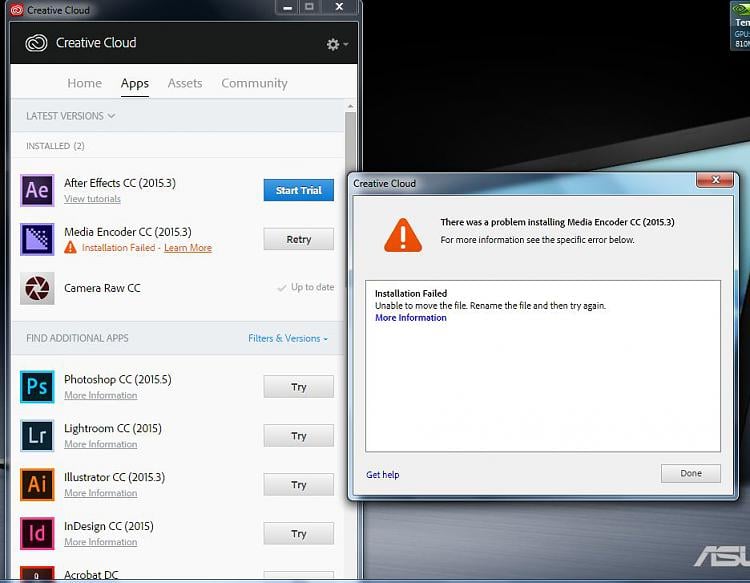Image resolution: width=750 pixels, height=583 pixels.
Task: Click the Creative Cloud logo in header
Action: click(x=36, y=43)
